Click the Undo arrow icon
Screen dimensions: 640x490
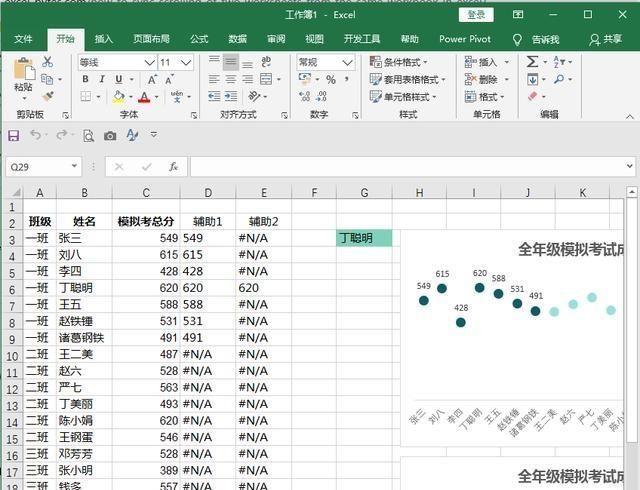[36, 134]
